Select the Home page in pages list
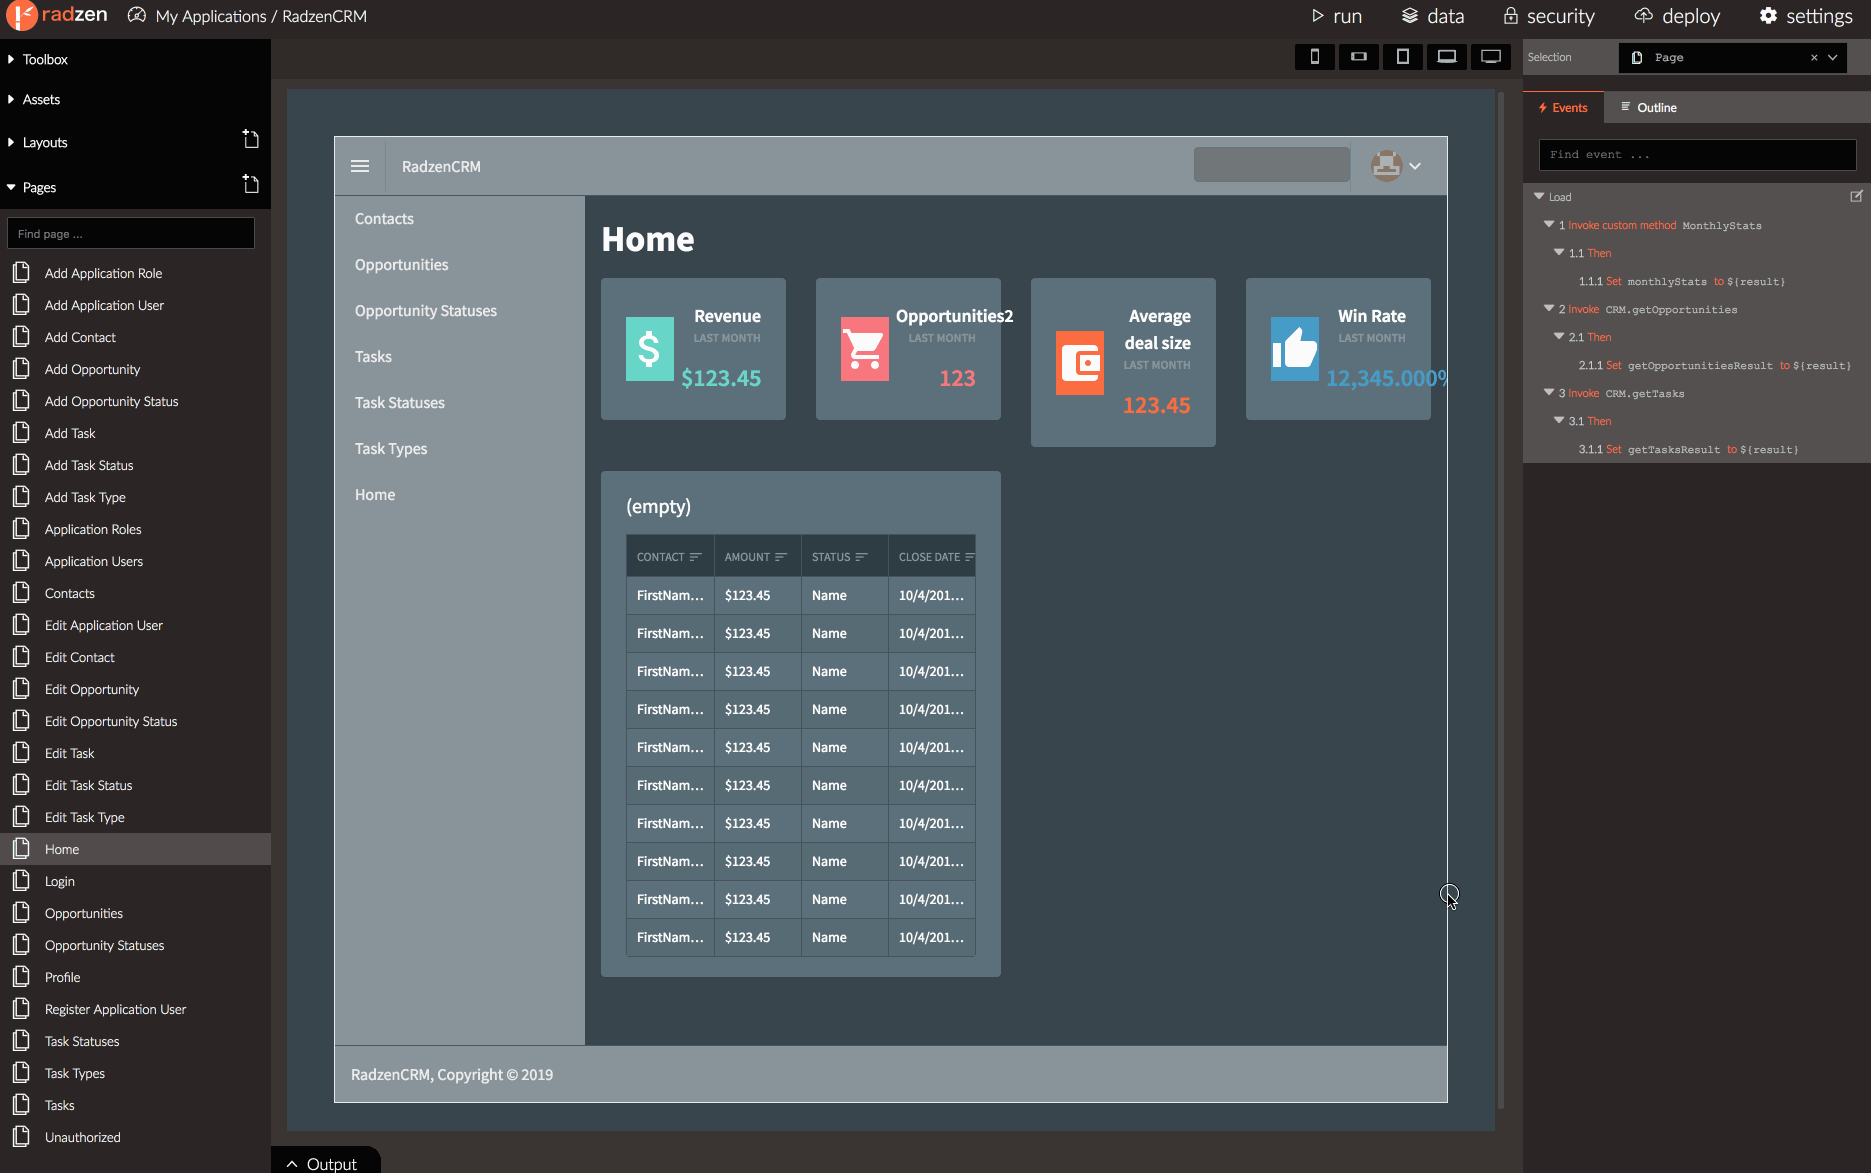 click(135, 849)
